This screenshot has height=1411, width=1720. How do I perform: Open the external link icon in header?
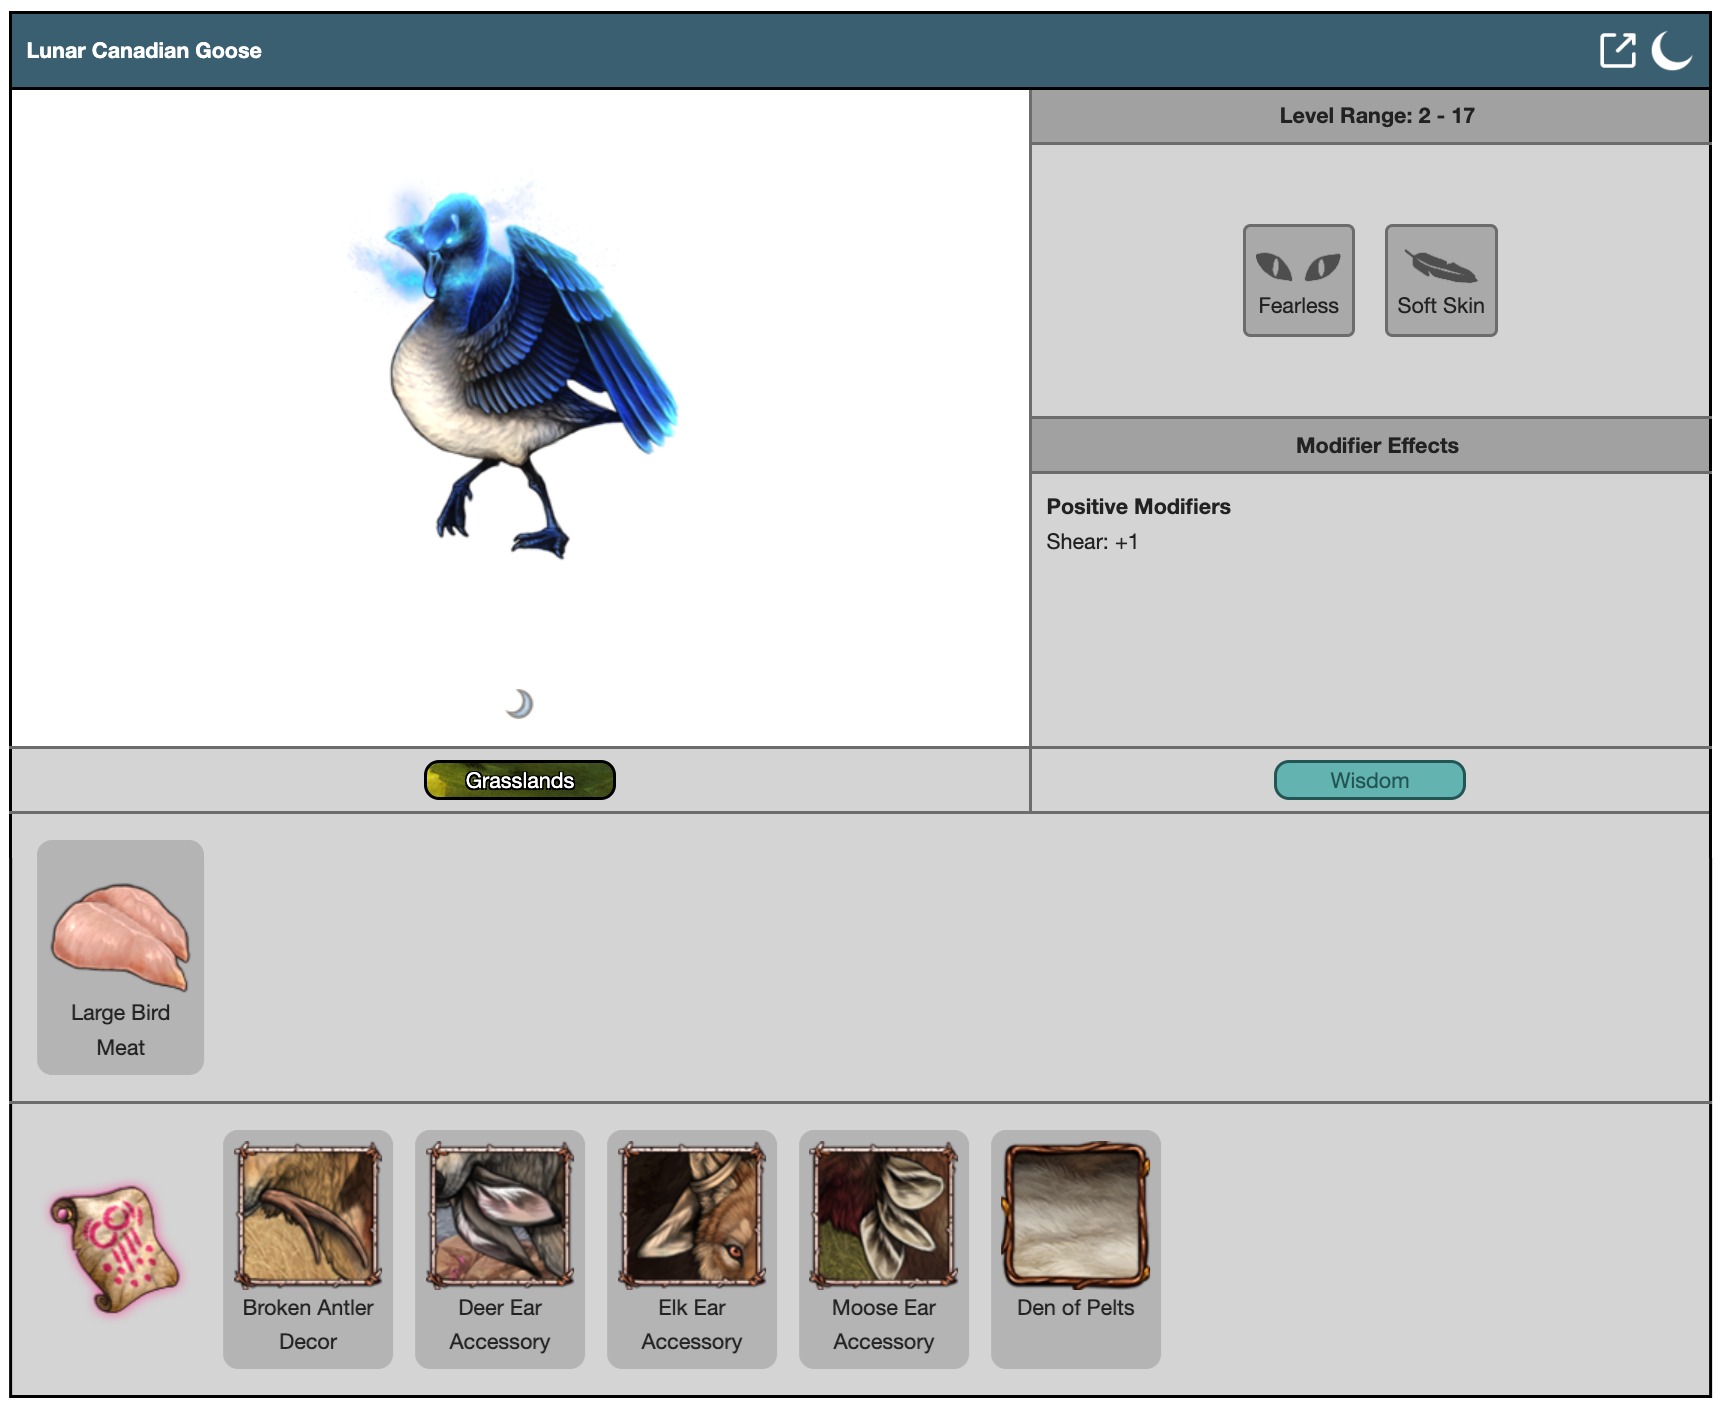pos(1617,50)
